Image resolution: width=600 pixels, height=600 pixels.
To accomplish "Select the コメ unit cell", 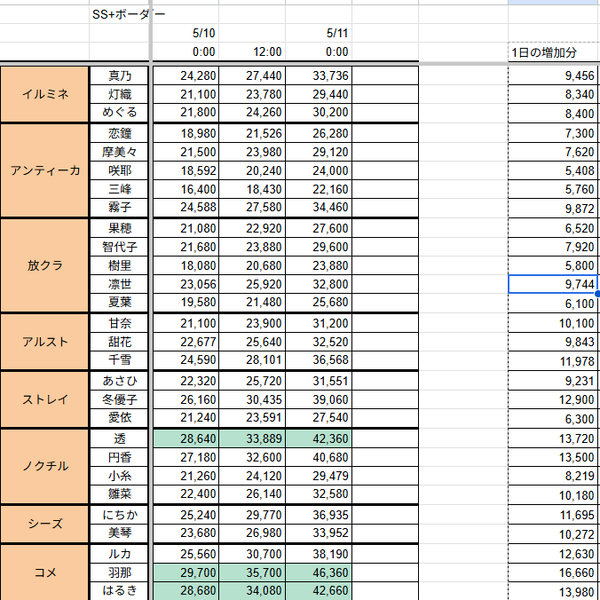I will click(45, 572).
